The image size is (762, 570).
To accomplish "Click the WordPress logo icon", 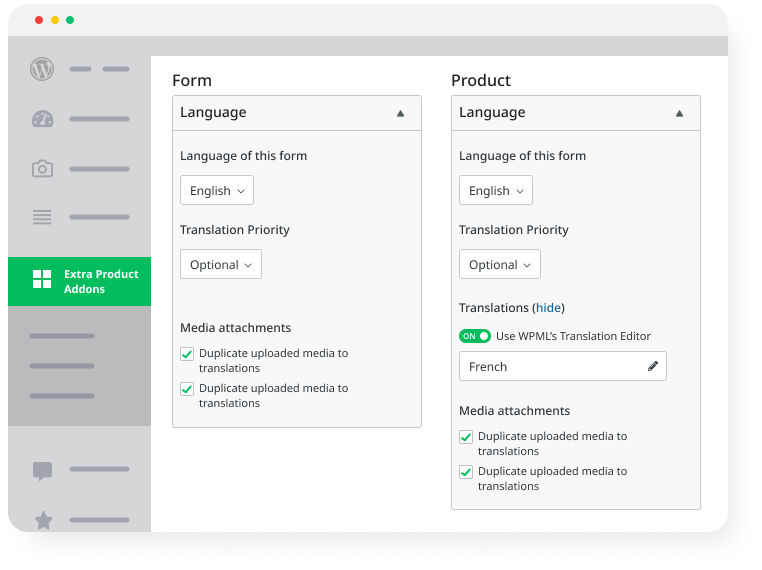I will tap(42, 69).
